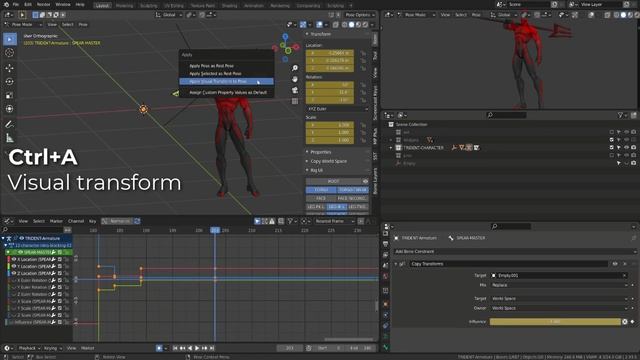Image resolution: width=640 pixels, height=360 pixels.
Task: Click the delete X on Copy Transforms constraint
Action: click(x=625, y=264)
